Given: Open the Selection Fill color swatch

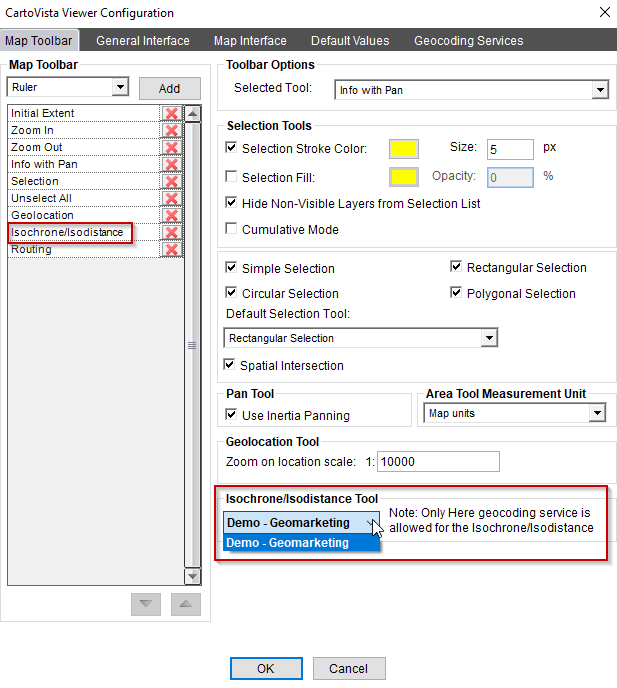Looking at the screenshot, I should (x=404, y=177).
